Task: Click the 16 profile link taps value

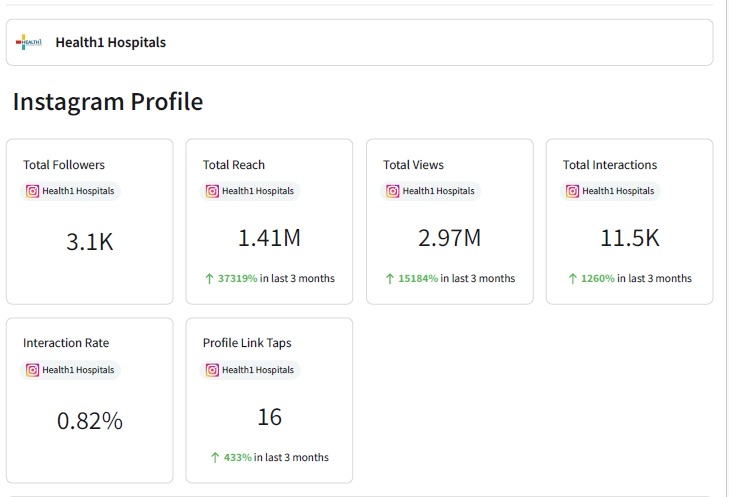Action: pos(270,417)
